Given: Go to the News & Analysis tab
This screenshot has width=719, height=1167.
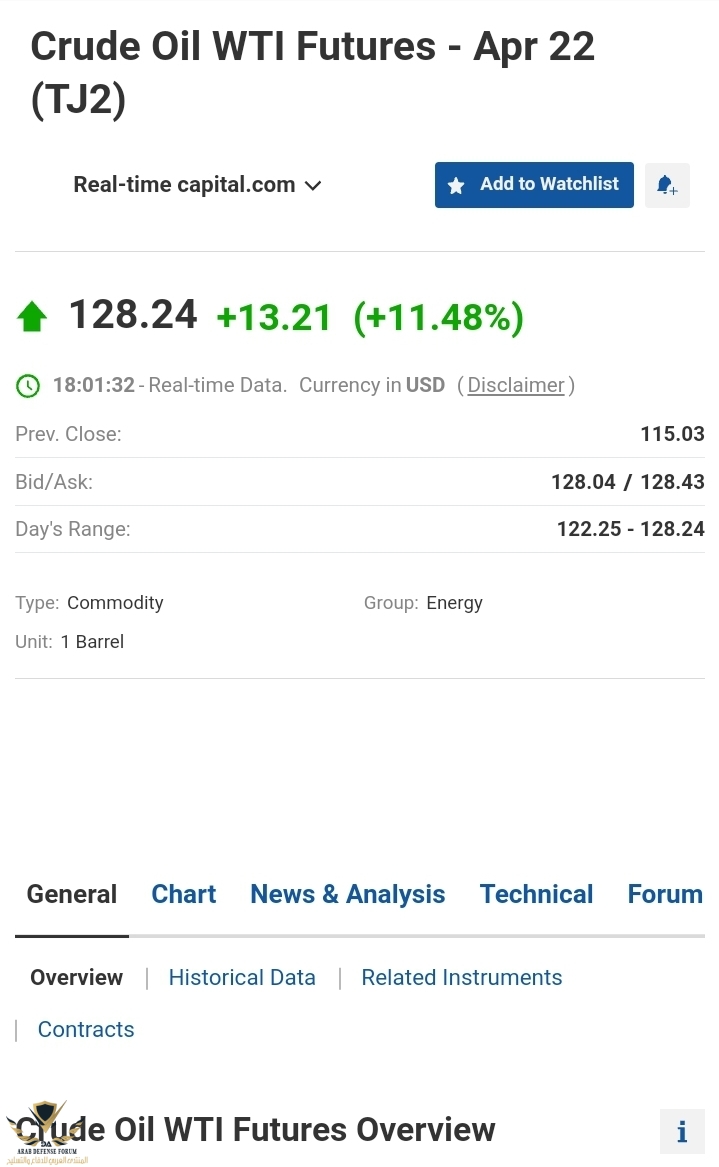Looking at the screenshot, I should click(x=347, y=894).
